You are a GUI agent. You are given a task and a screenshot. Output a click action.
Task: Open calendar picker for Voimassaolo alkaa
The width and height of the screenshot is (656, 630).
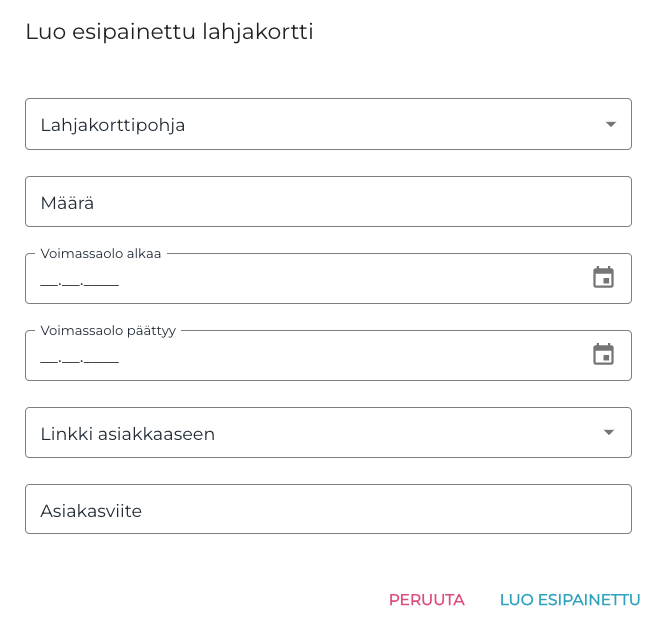click(x=603, y=278)
